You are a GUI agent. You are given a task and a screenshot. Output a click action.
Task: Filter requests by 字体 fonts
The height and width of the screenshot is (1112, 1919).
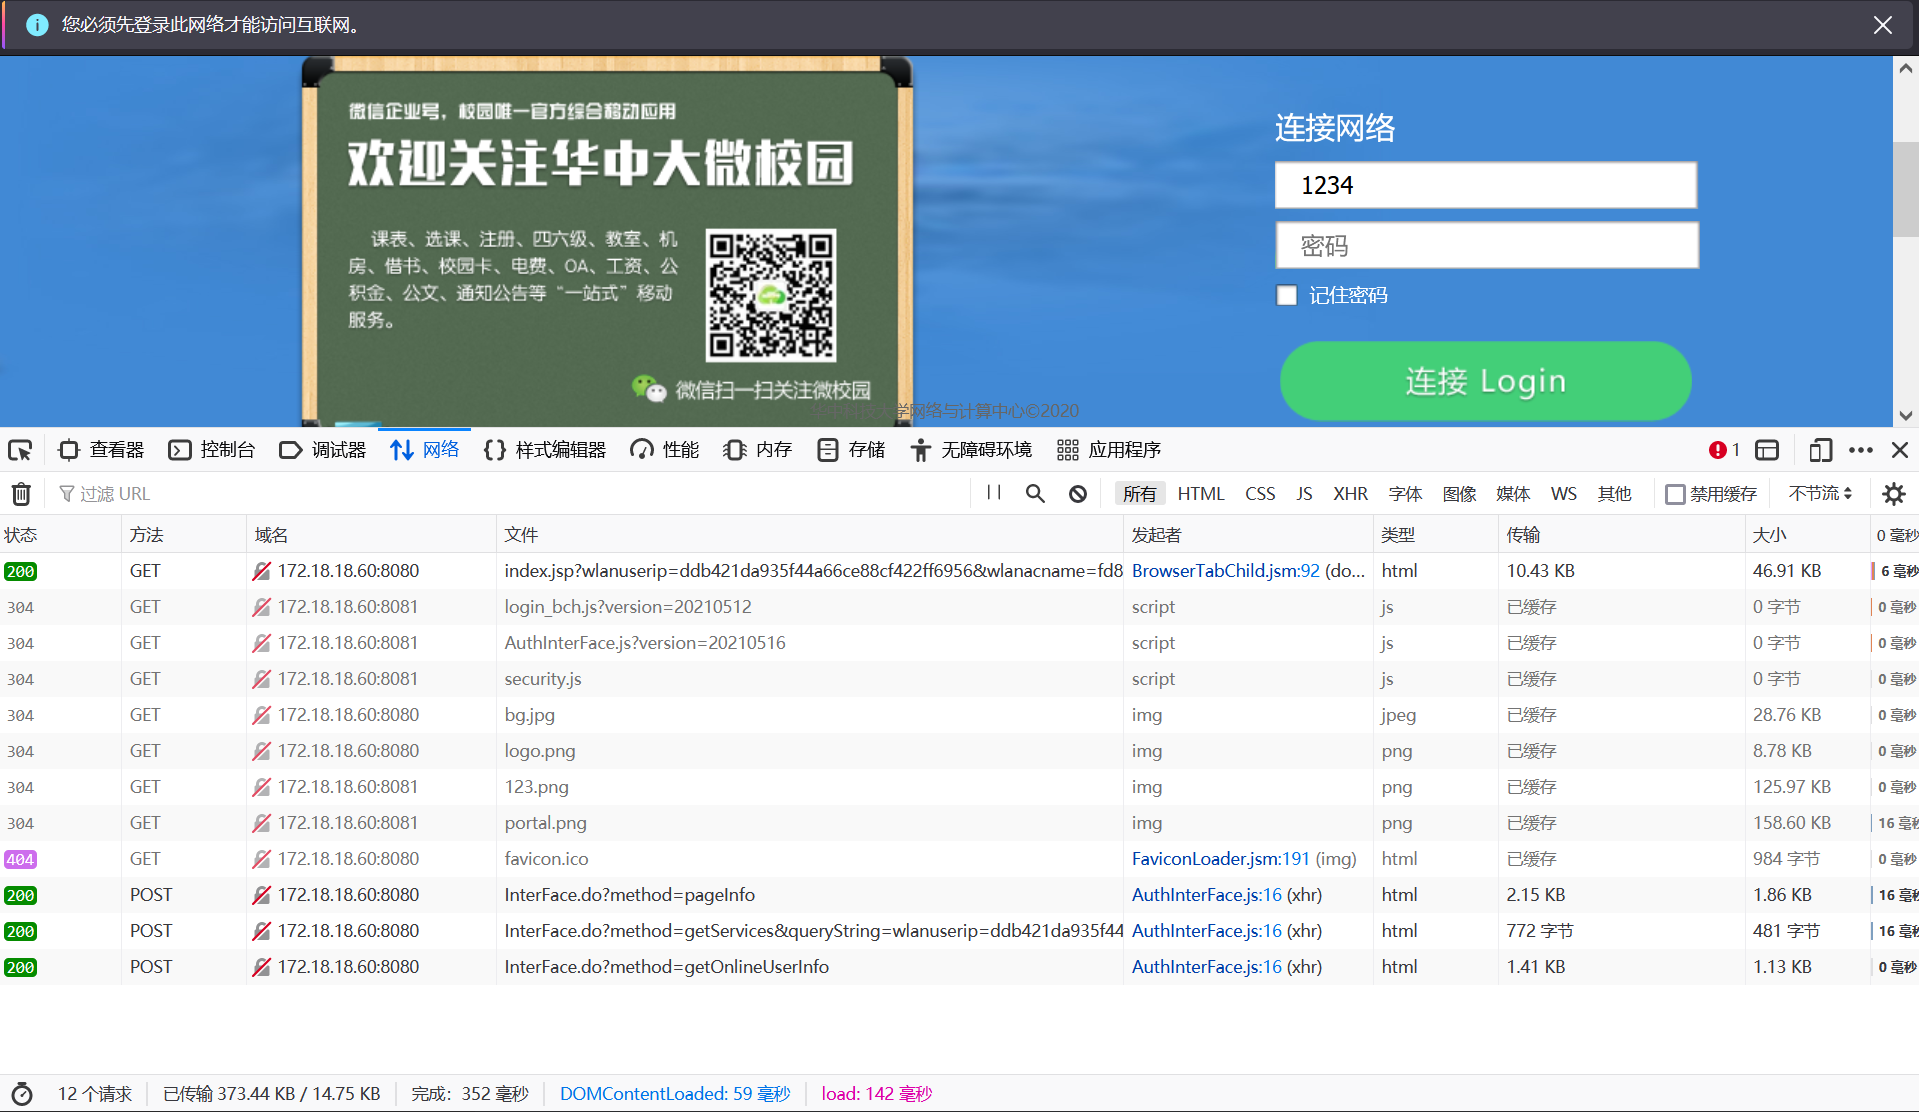[1405, 494]
